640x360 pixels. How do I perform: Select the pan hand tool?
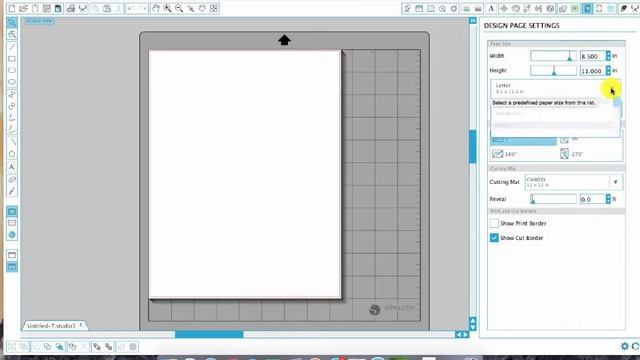(156, 8)
